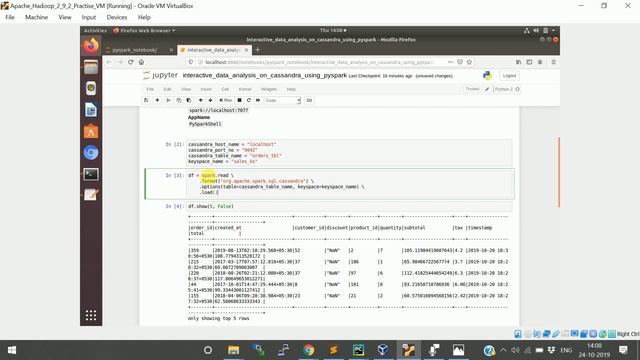The width and height of the screenshot is (640, 360).
Task: Click the df.show(5, False) cell
Action: pyautogui.click(x=349, y=207)
